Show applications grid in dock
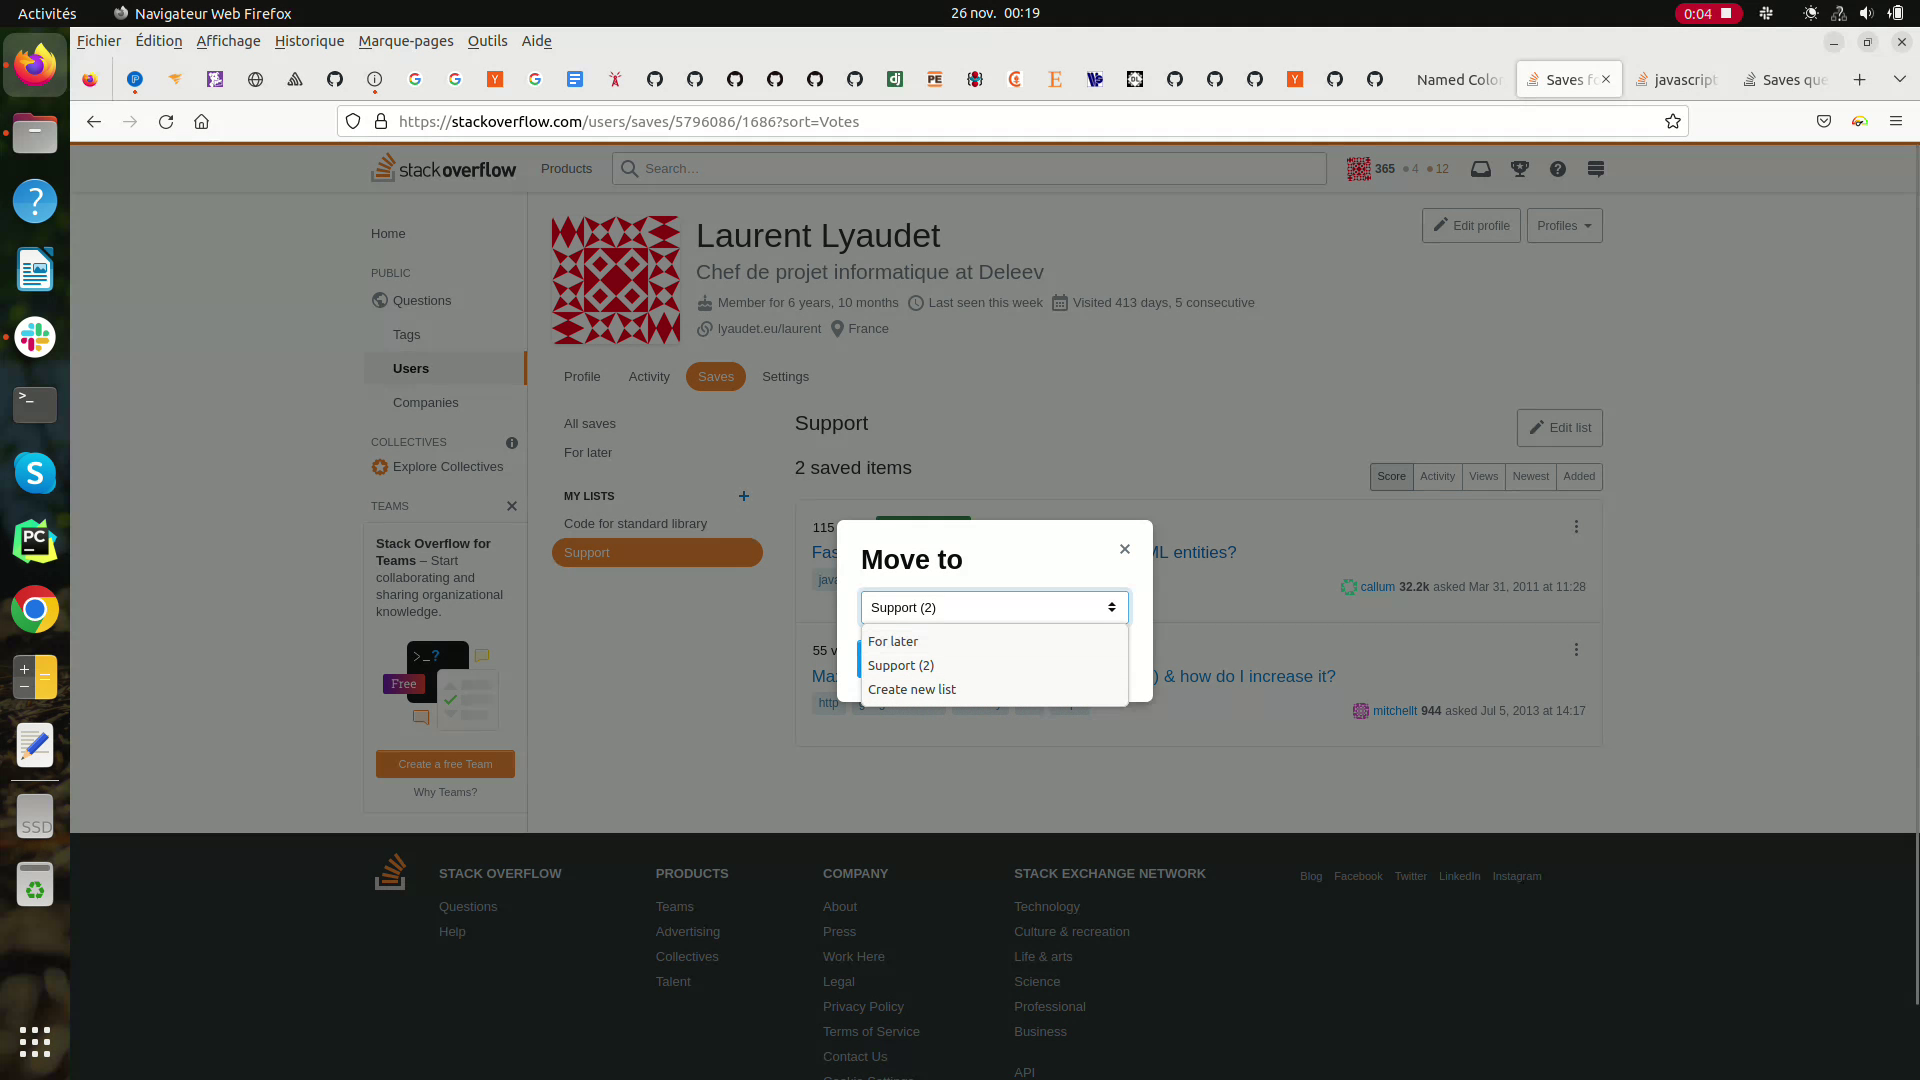 35,1042
